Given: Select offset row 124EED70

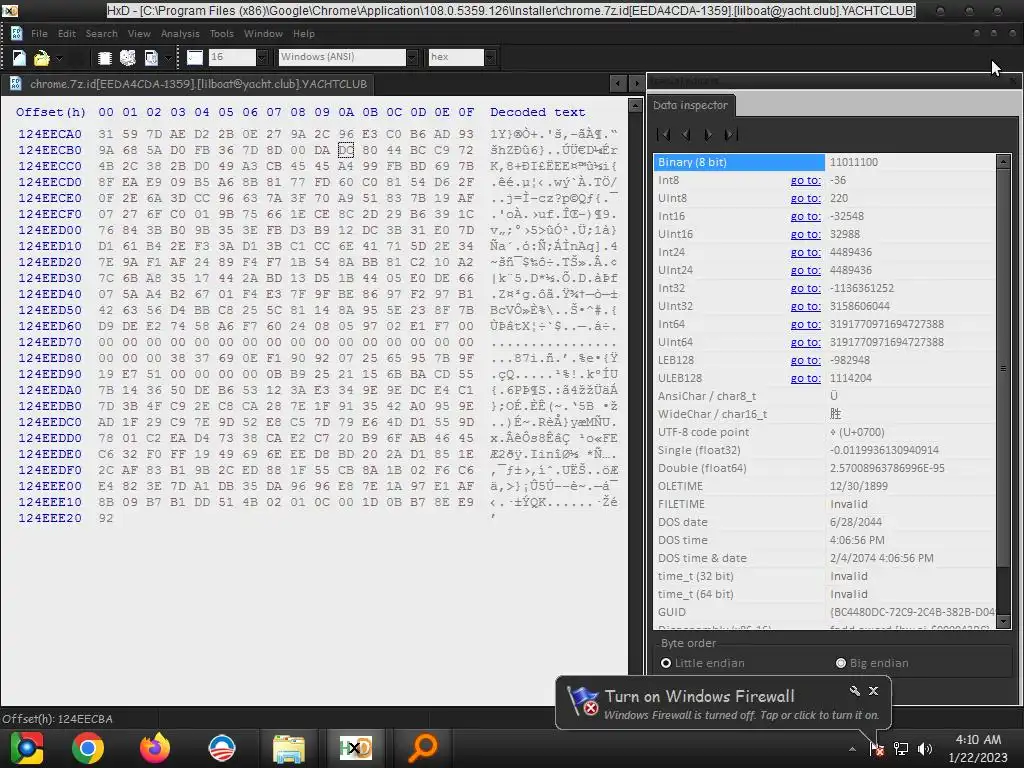Looking at the screenshot, I should tap(50, 342).
